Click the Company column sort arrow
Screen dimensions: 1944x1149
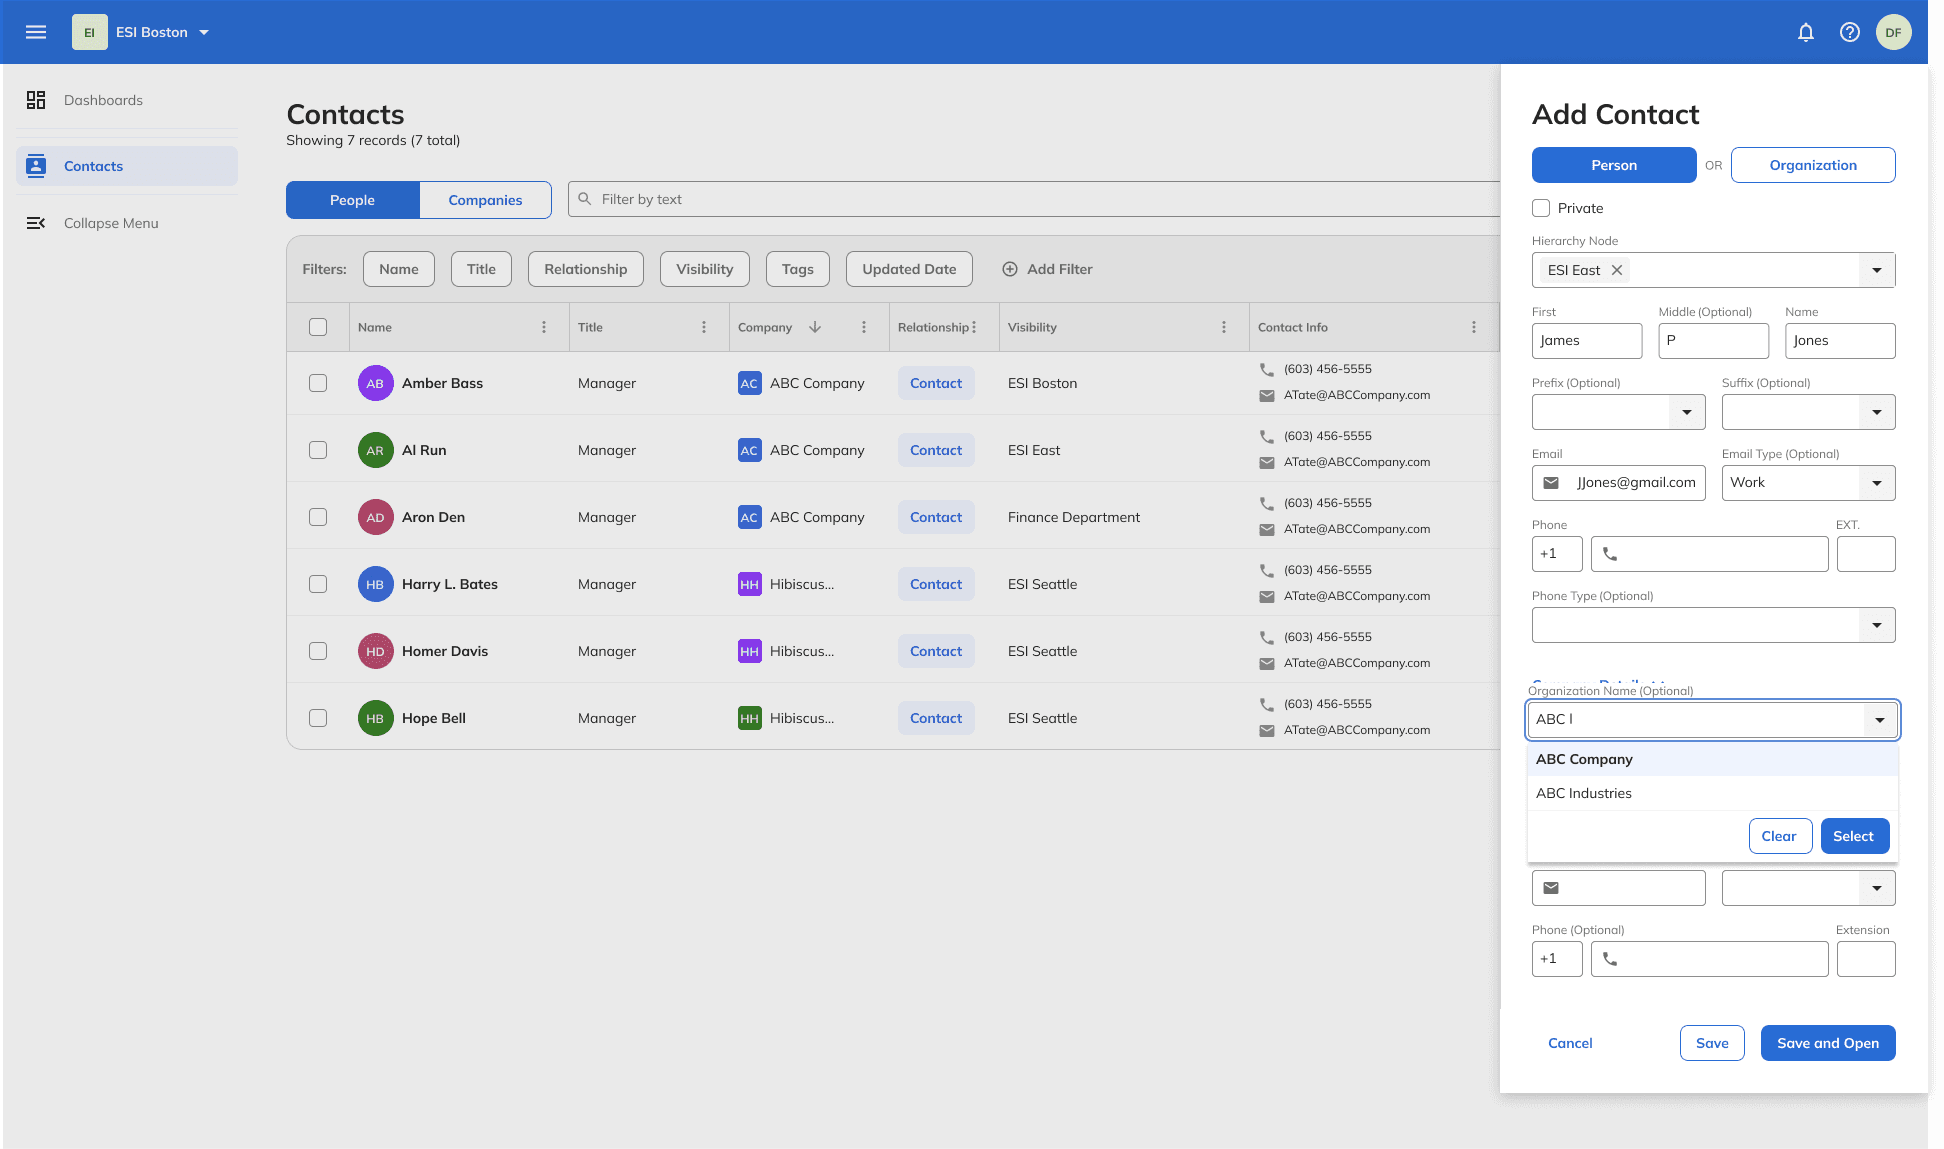[x=815, y=327]
